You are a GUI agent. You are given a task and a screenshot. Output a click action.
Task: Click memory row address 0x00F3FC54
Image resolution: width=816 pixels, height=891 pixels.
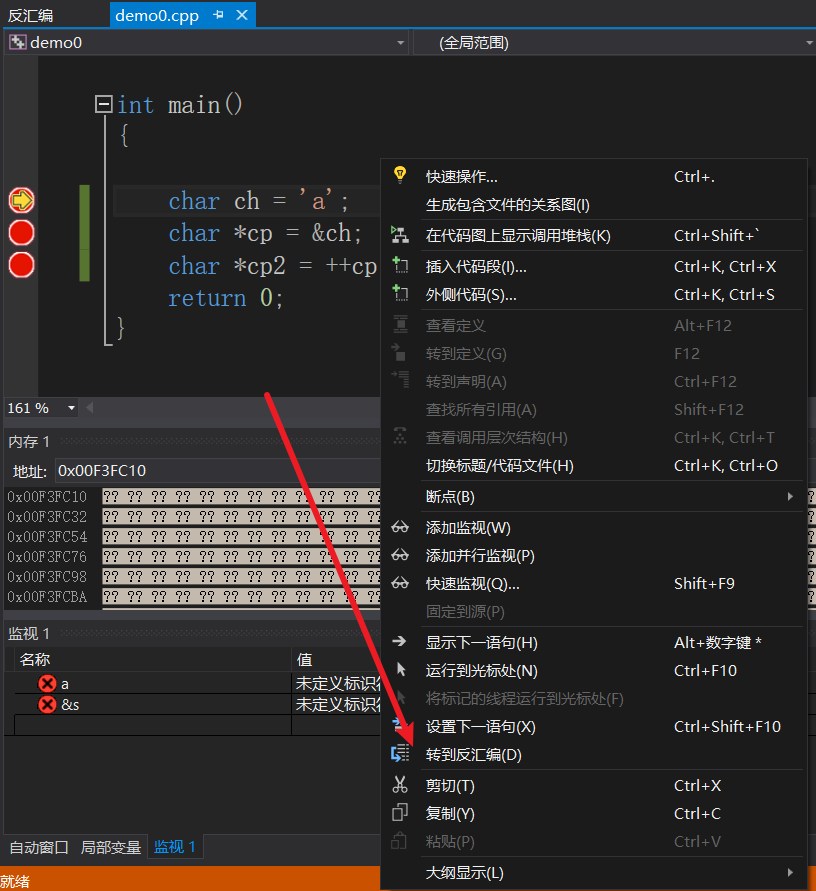coord(47,536)
